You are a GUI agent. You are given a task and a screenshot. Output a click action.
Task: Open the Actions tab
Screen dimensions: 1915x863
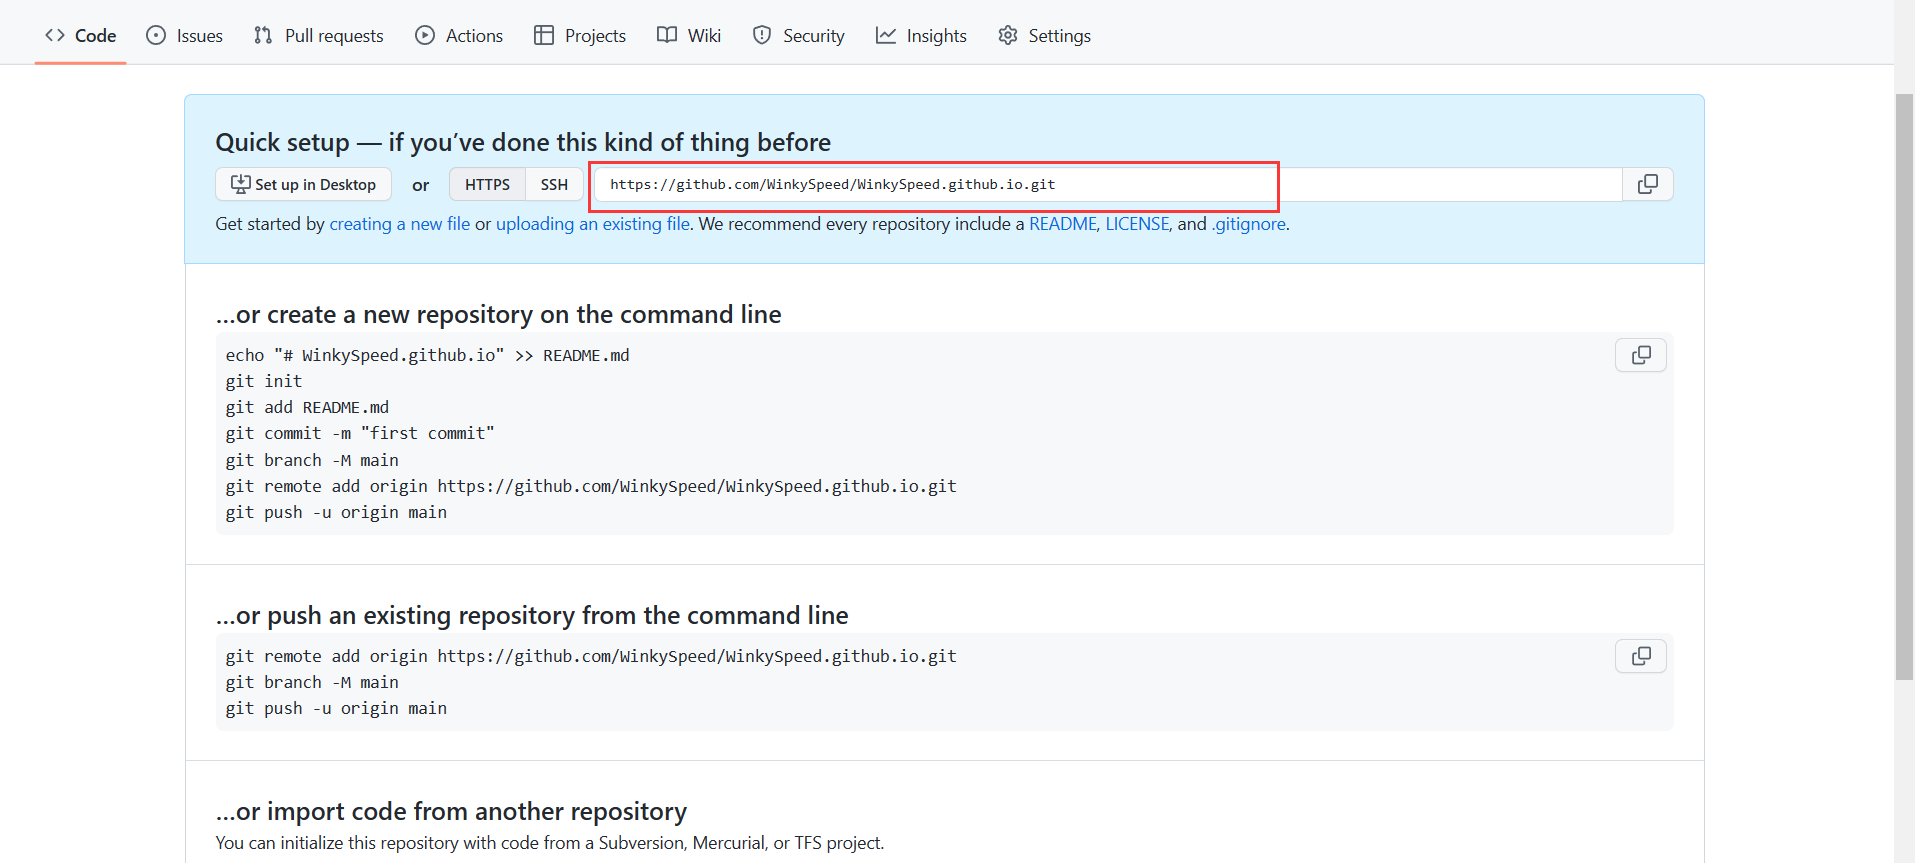pyautogui.click(x=459, y=35)
